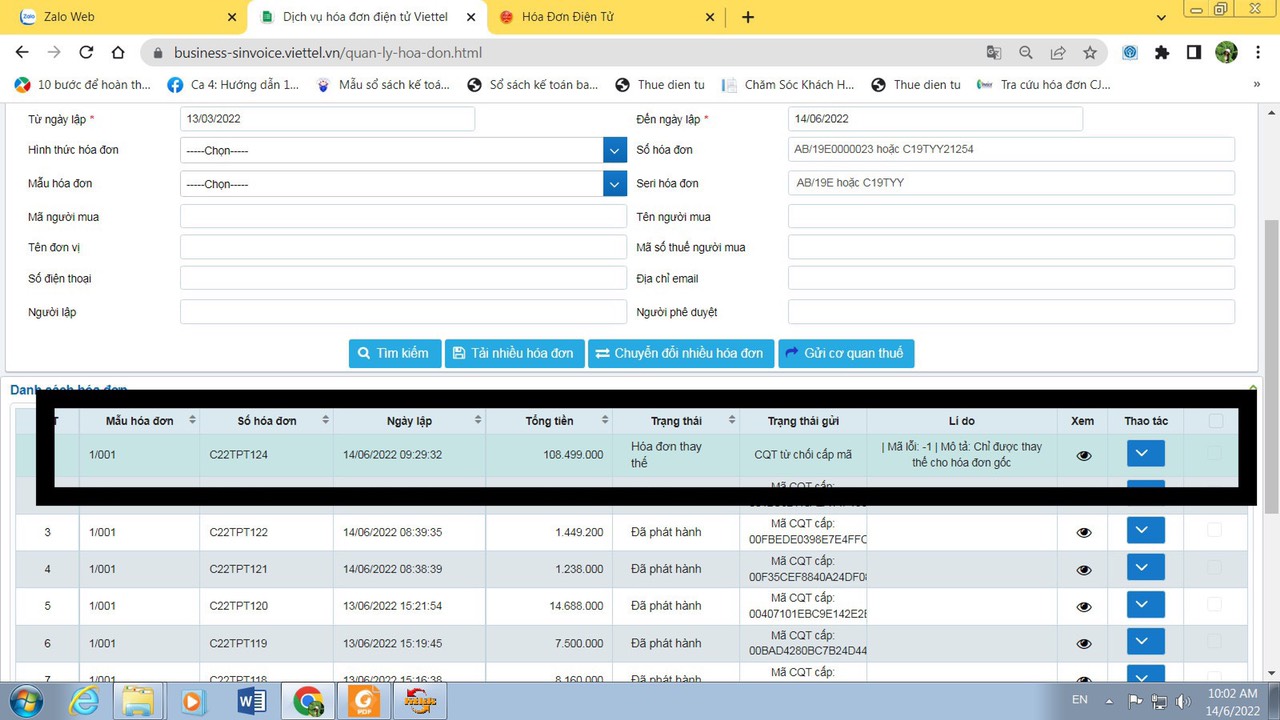
Task: Click the Tìm kiếm search button
Action: tap(394, 353)
